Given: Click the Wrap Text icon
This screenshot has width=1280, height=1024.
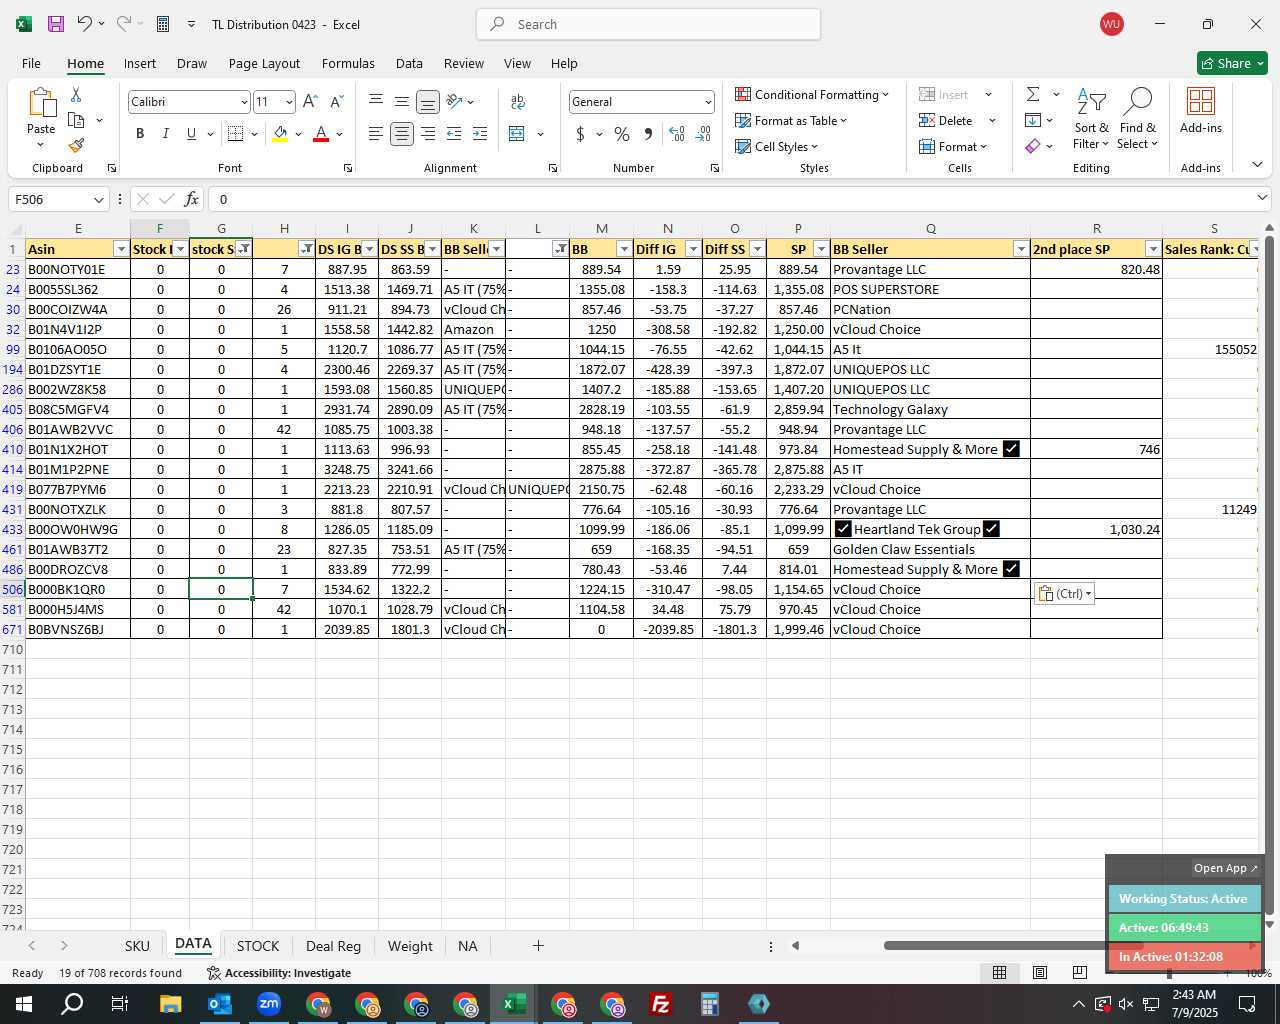Looking at the screenshot, I should click(x=518, y=101).
